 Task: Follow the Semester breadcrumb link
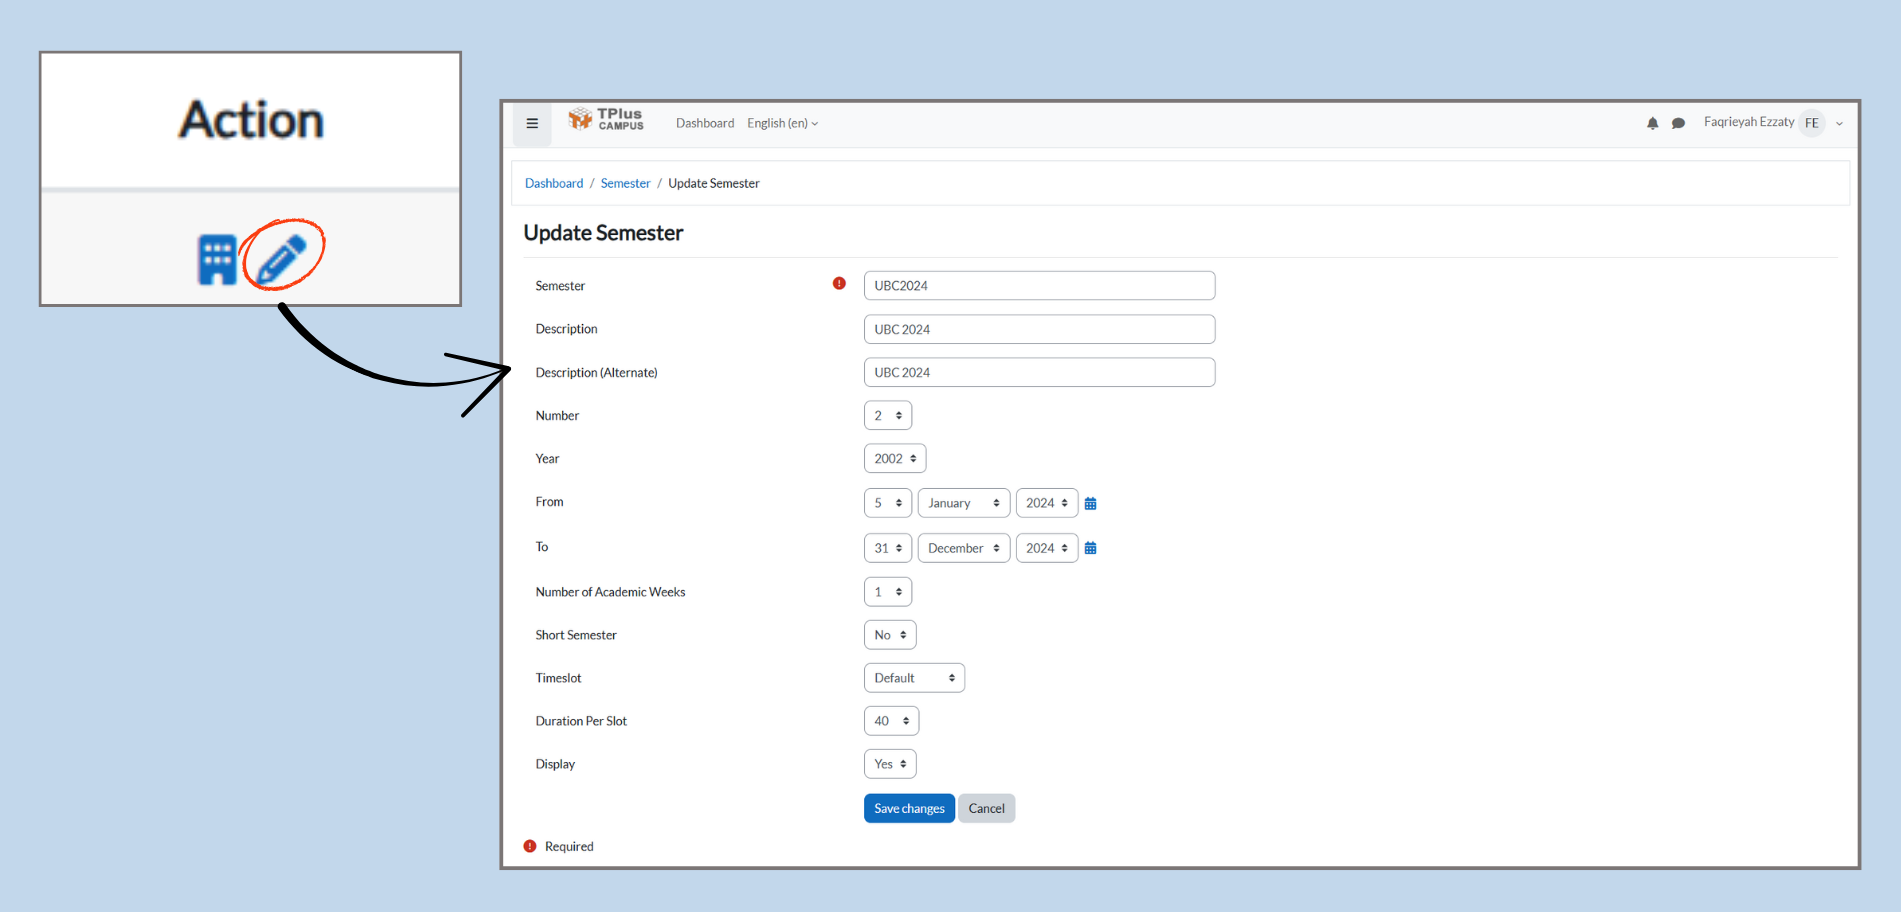625,184
